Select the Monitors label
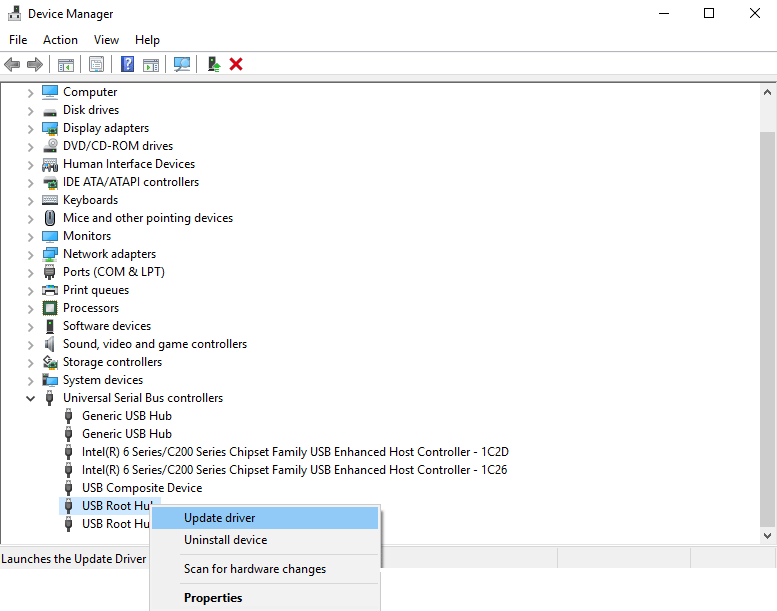This screenshot has height=611, width=777. click(x=87, y=236)
